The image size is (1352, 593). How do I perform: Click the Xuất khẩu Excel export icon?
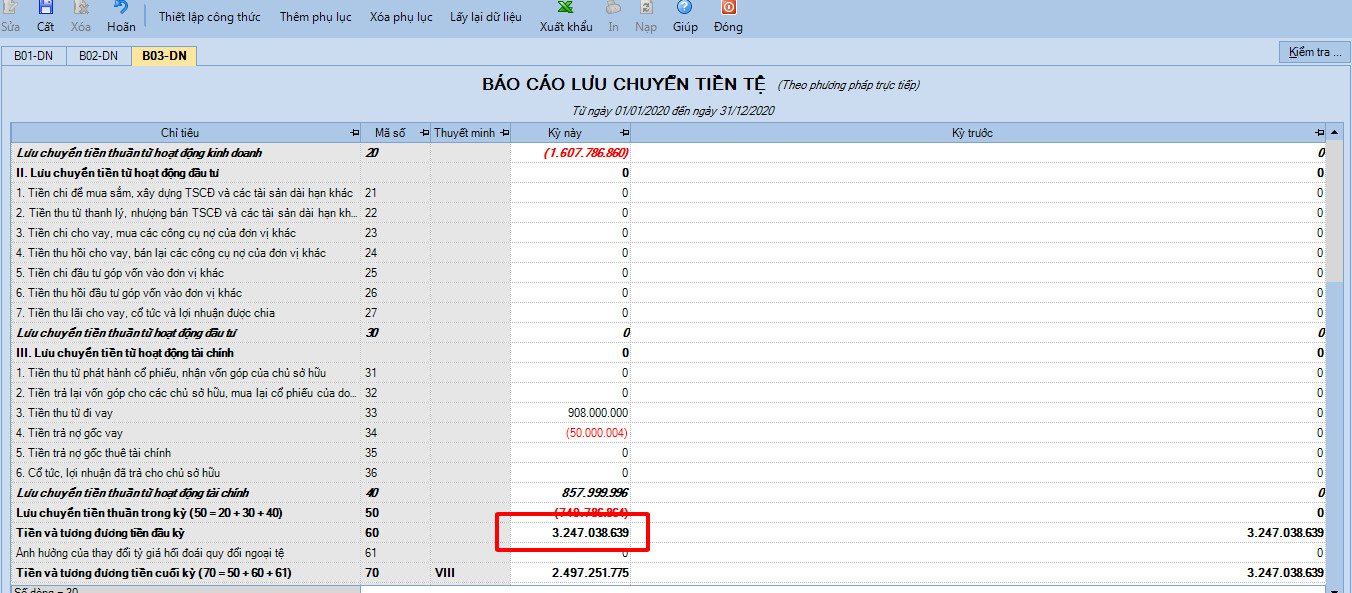[x=566, y=7]
